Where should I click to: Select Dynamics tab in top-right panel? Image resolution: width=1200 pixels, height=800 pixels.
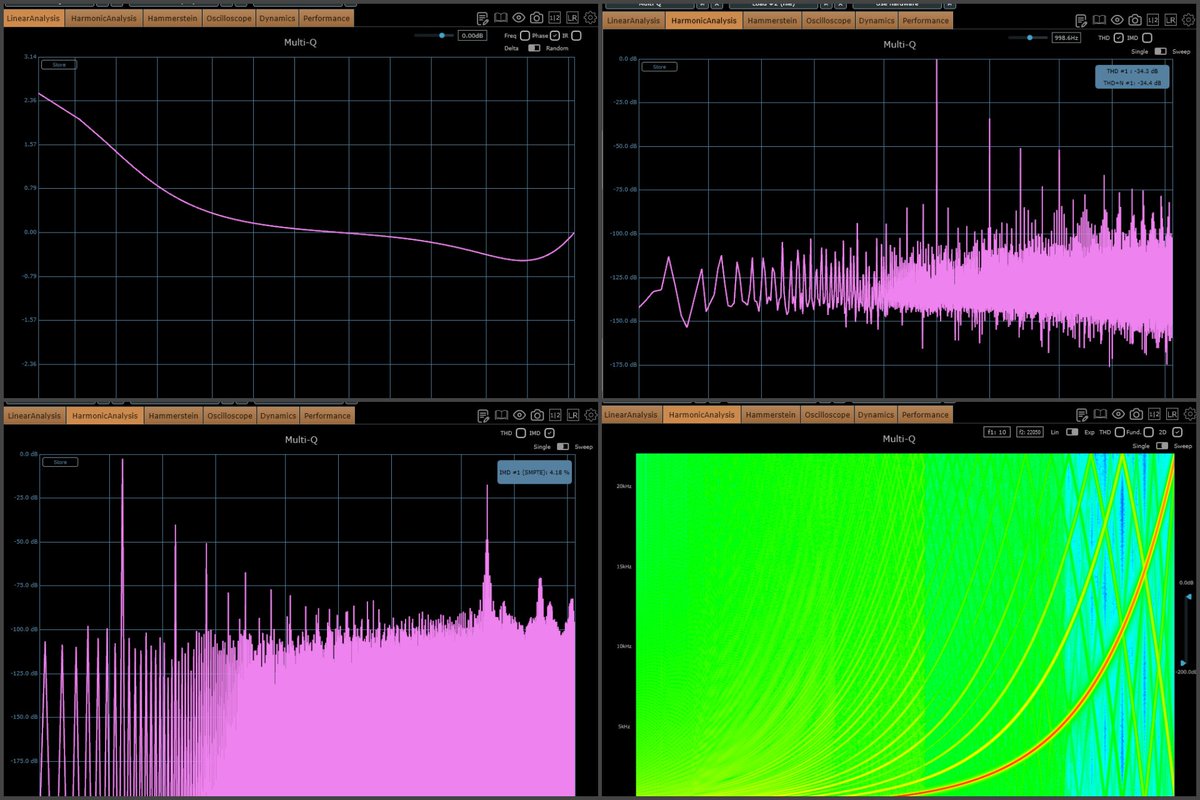(x=875, y=20)
